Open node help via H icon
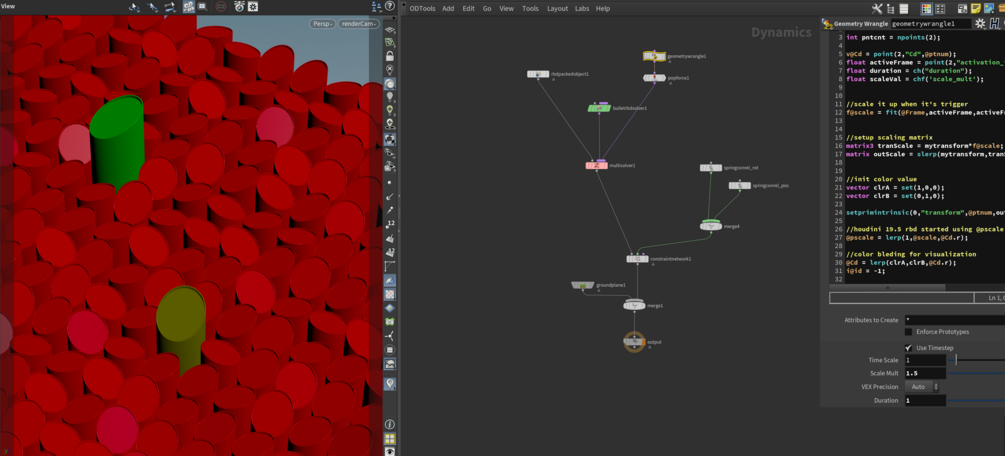Image resolution: width=1005 pixels, height=456 pixels. 994,24
